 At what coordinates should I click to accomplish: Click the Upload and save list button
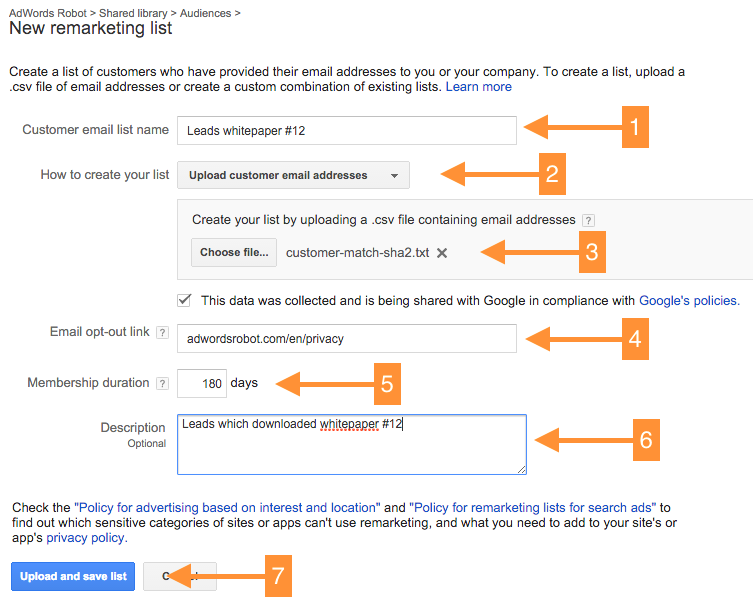73,576
